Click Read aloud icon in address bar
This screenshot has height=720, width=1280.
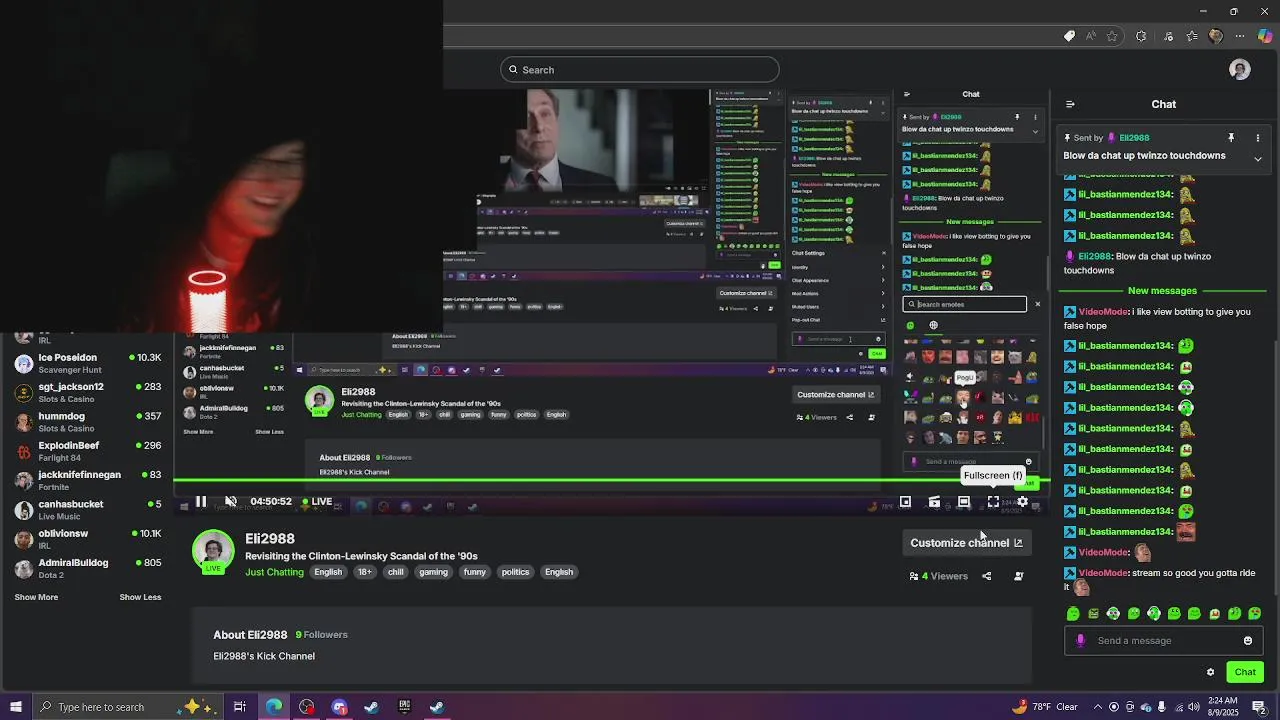(1091, 36)
